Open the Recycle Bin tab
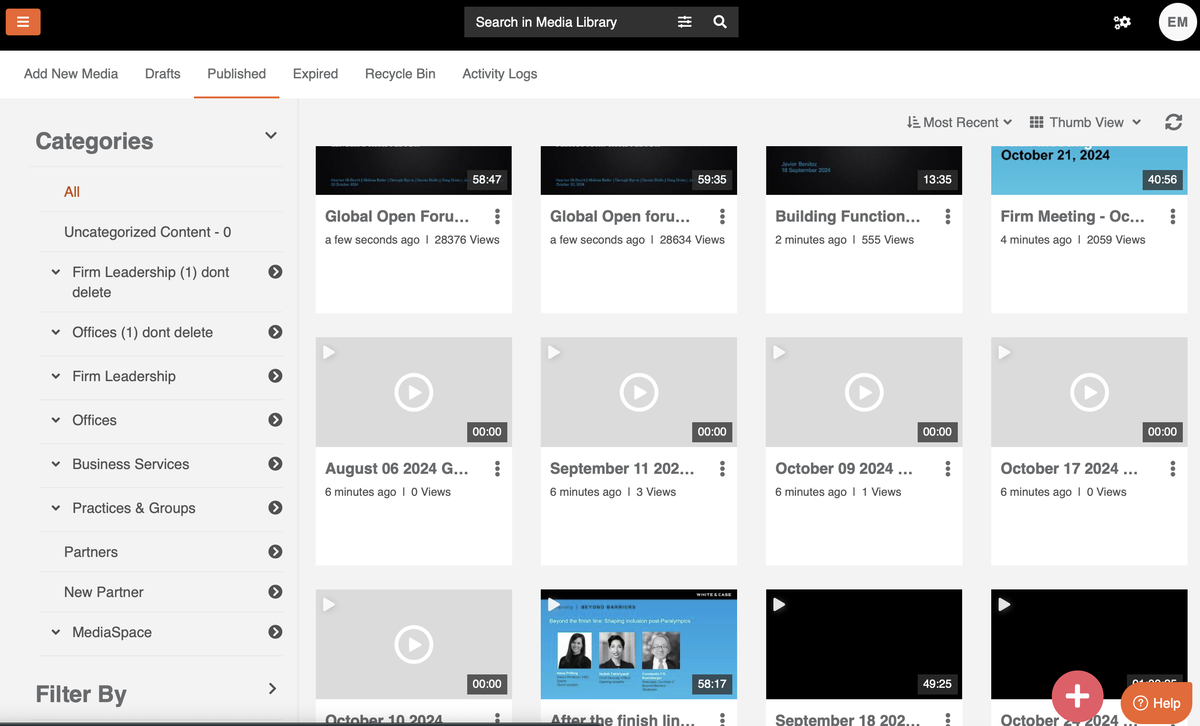This screenshot has width=1200, height=726. coord(400,74)
